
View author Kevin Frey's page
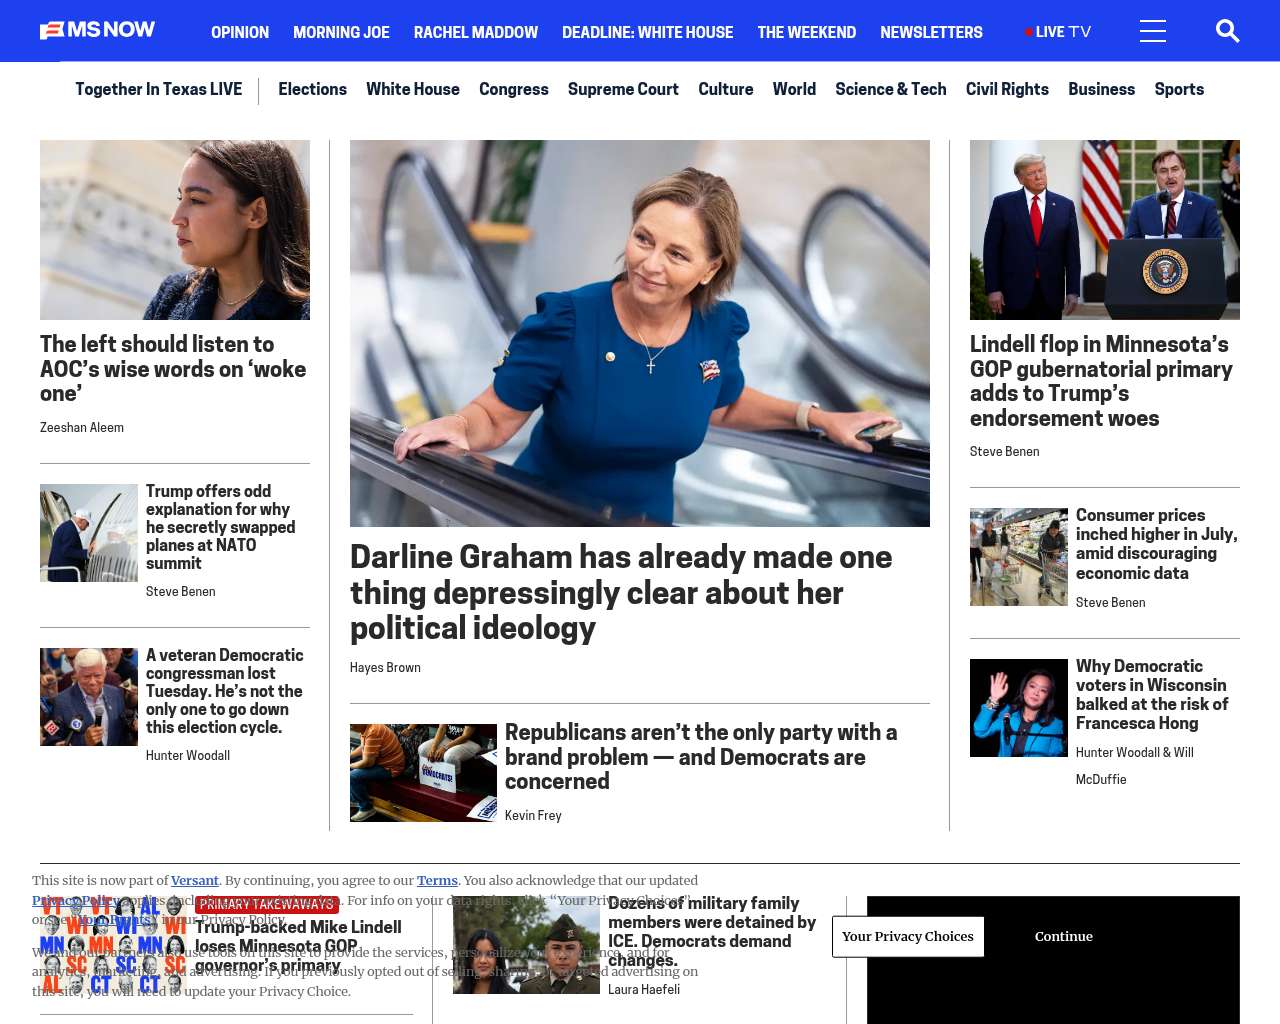[533, 815]
